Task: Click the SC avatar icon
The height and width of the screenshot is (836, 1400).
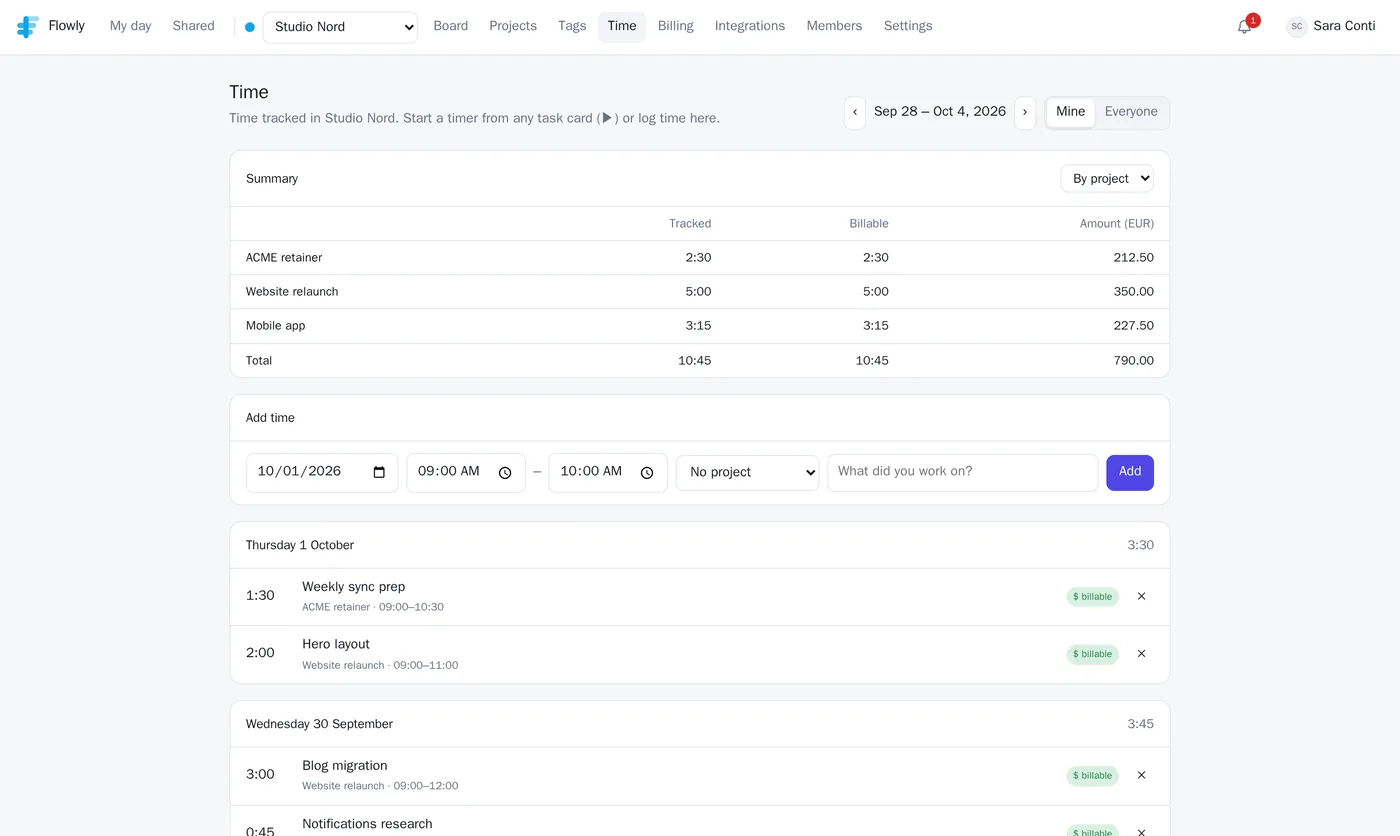Action: click(x=1297, y=27)
